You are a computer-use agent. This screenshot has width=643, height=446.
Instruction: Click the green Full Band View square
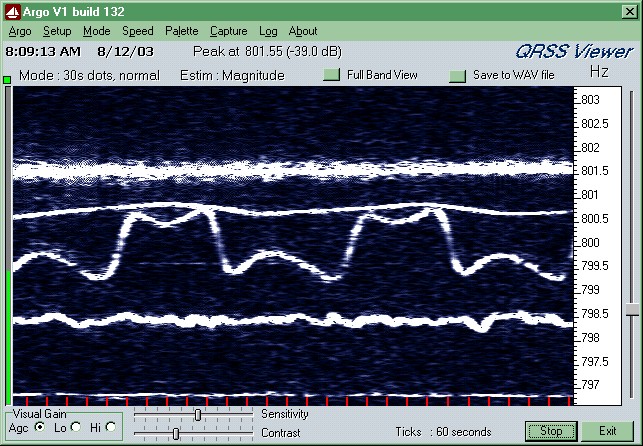coord(331,75)
